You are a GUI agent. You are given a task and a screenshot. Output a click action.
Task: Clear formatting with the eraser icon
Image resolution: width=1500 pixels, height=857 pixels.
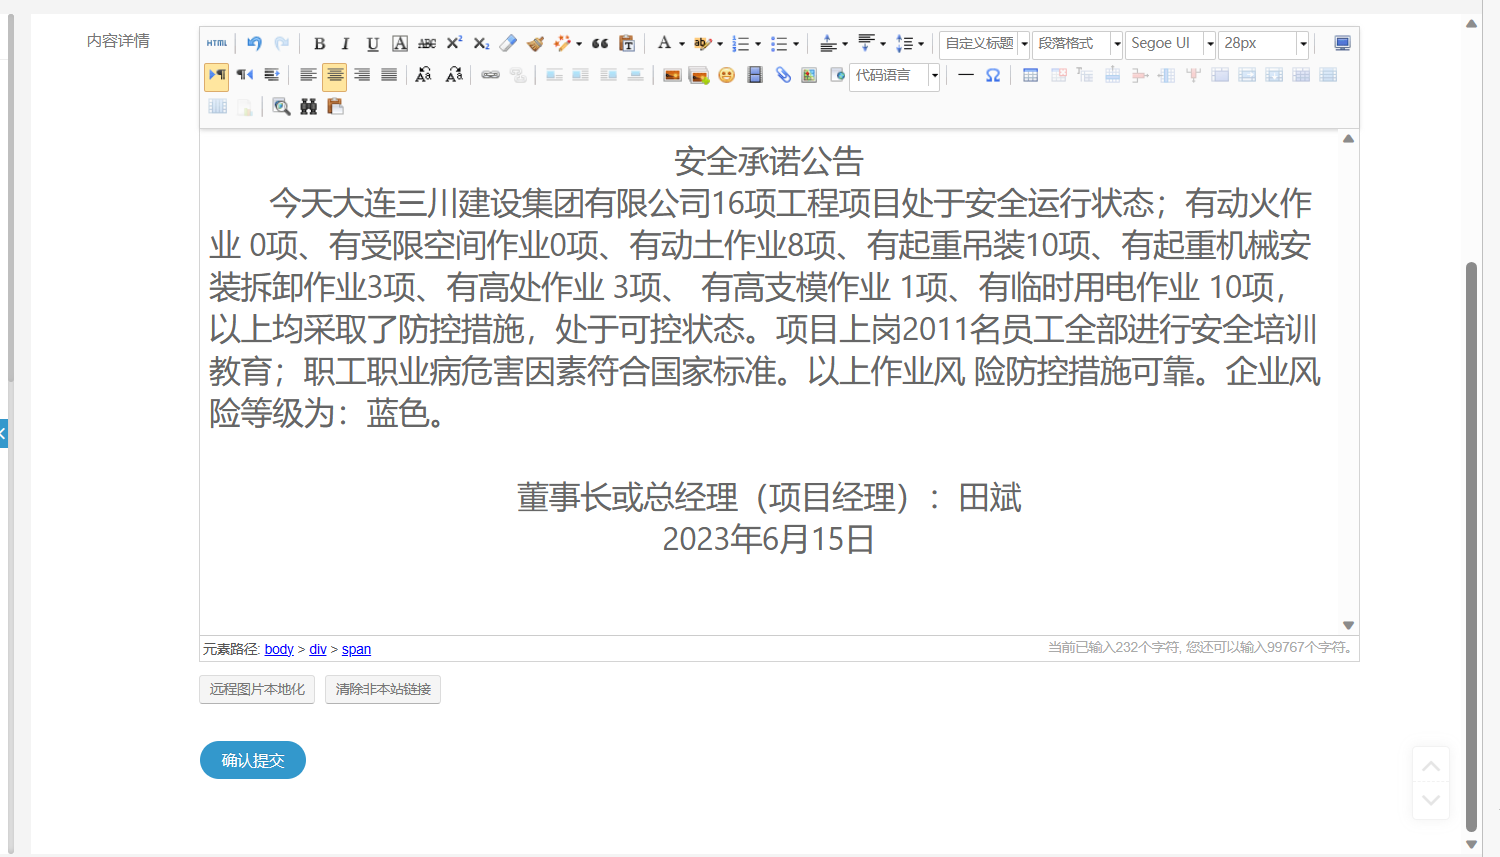[508, 43]
